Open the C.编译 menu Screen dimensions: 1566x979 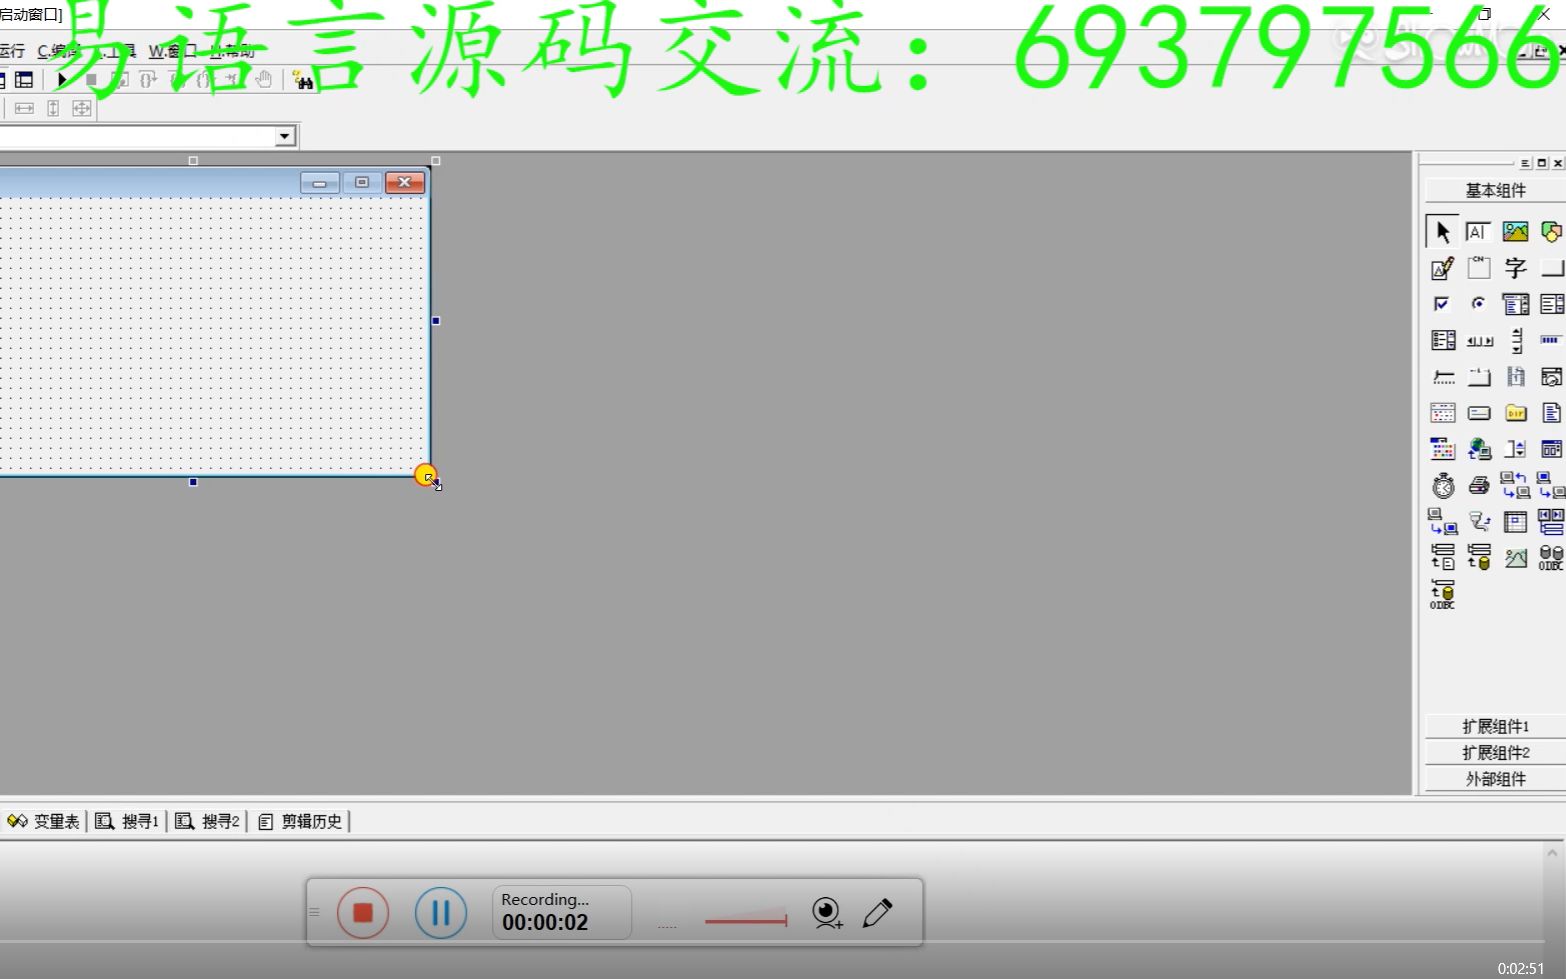pos(58,51)
